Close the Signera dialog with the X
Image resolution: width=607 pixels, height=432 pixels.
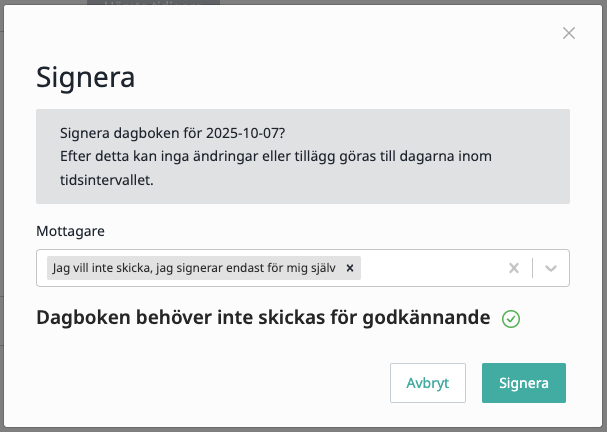pyautogui.click(x=569, y=33)
